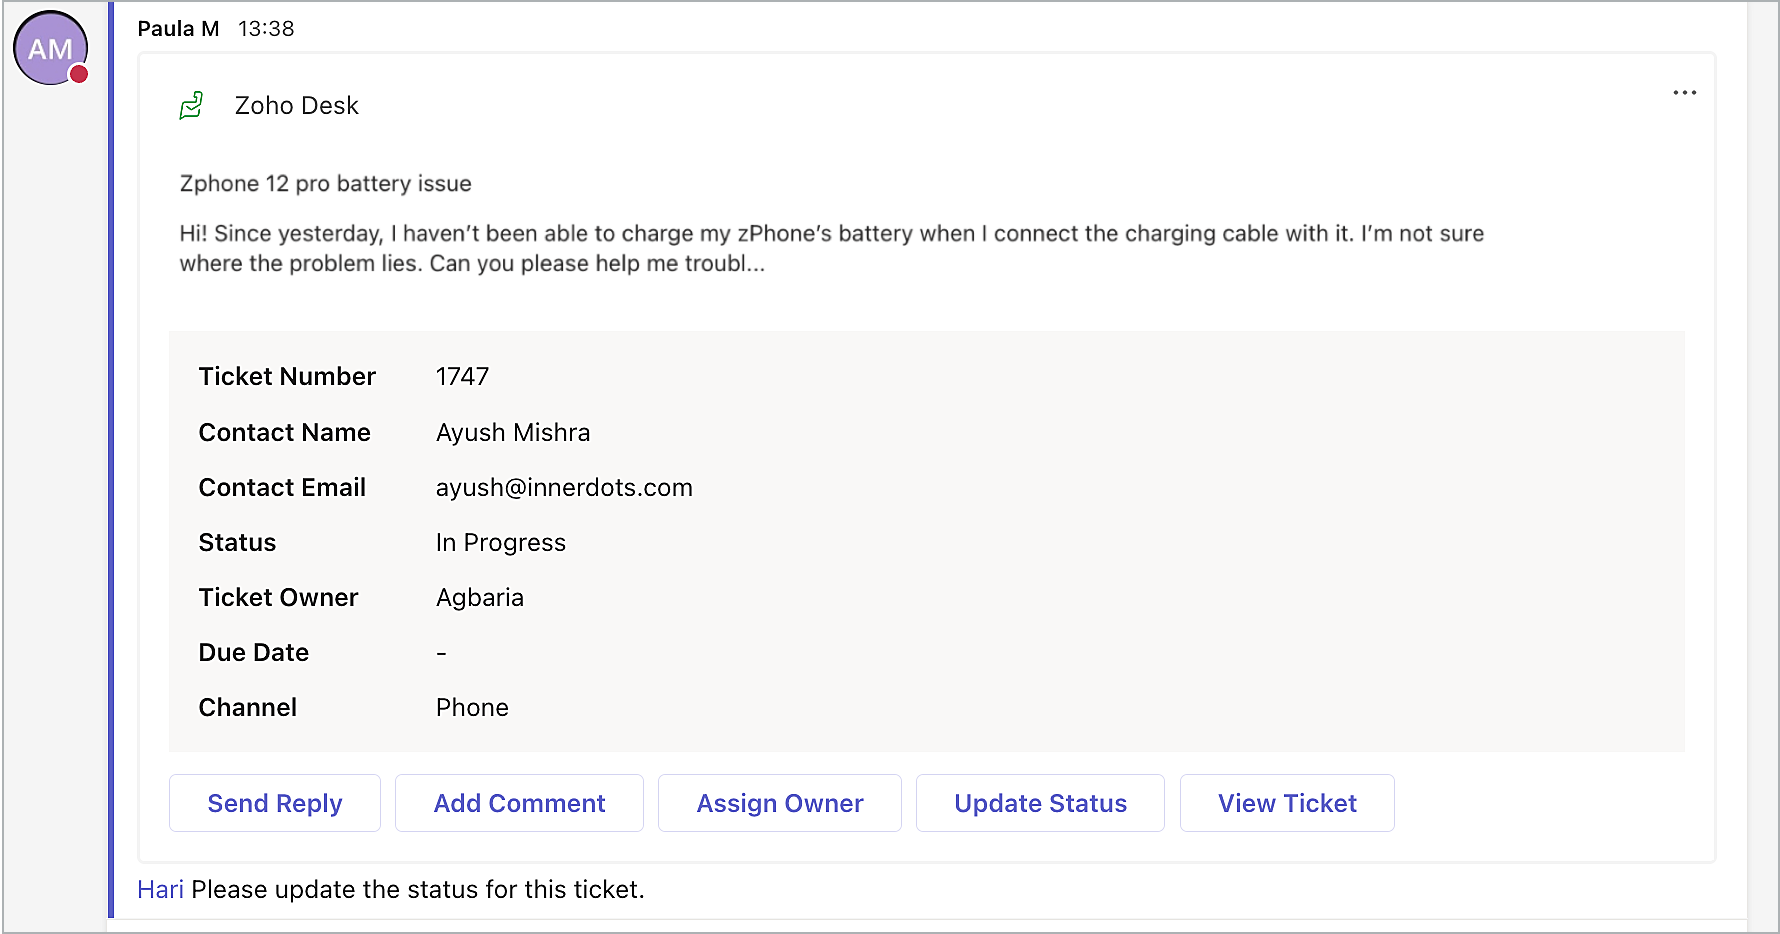Click Update Status button
The height and width of the screenshot is (934, 1780).
tap(1040, 803)
